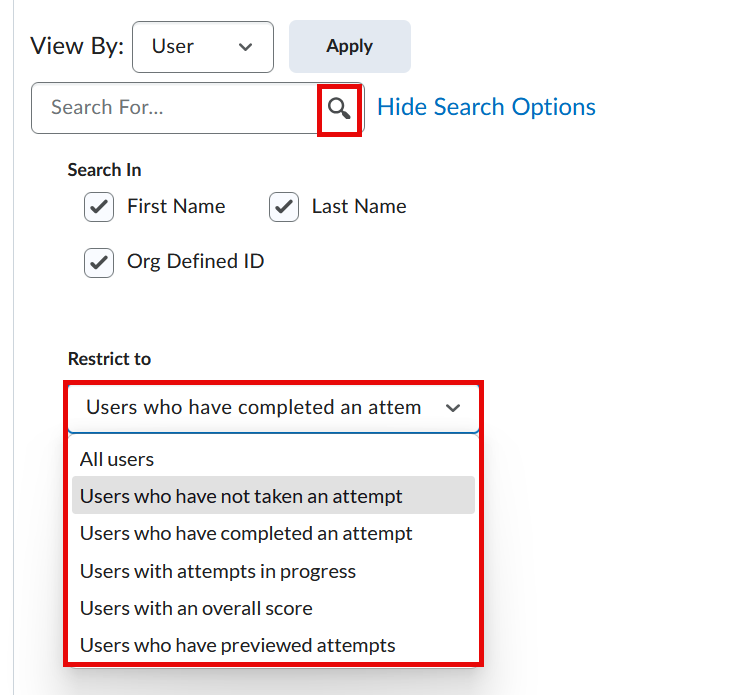This screenshot has height=695, width=749.
Task: Select Users who have completed an attempt option
Action: (x=246, y=534)
